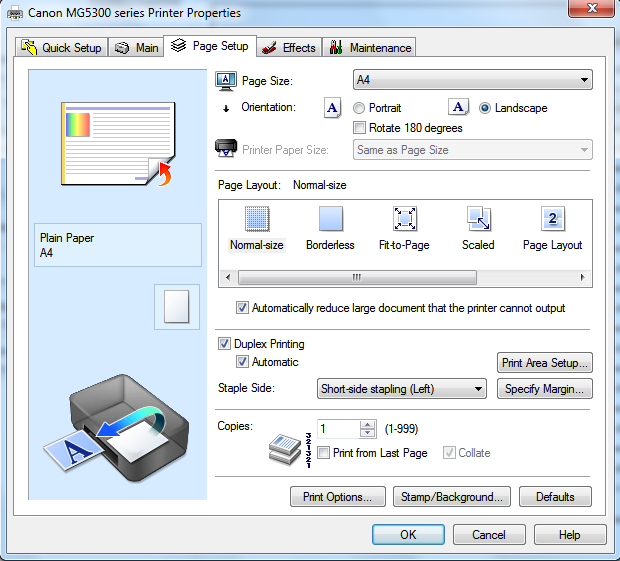This screenshot has height=561, width=620.
Task: Open the Maintenance tab
Action: (x=369, y=48)
